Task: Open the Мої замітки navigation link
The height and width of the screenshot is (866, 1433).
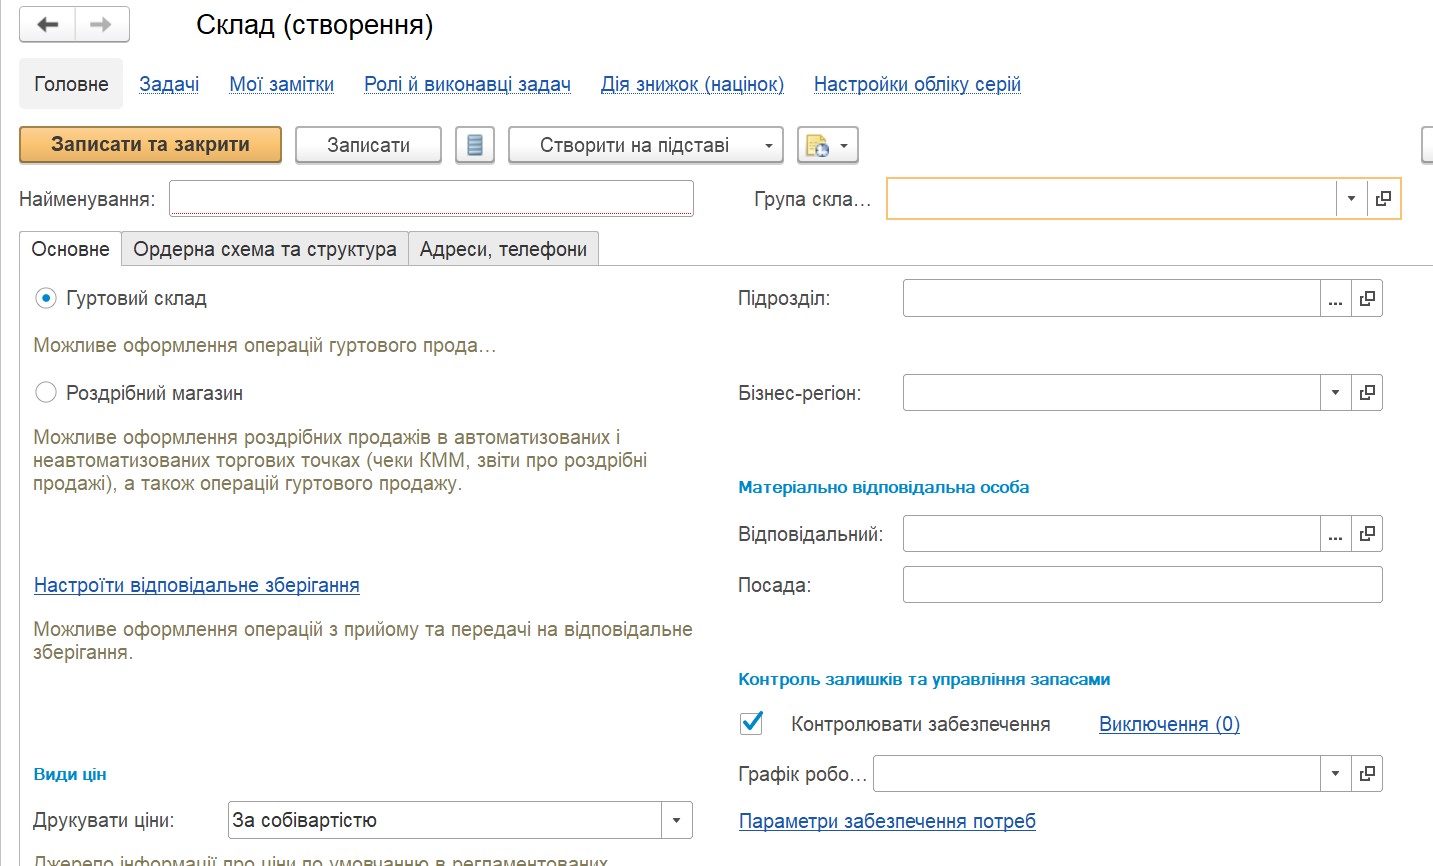Action: (282, 84)
